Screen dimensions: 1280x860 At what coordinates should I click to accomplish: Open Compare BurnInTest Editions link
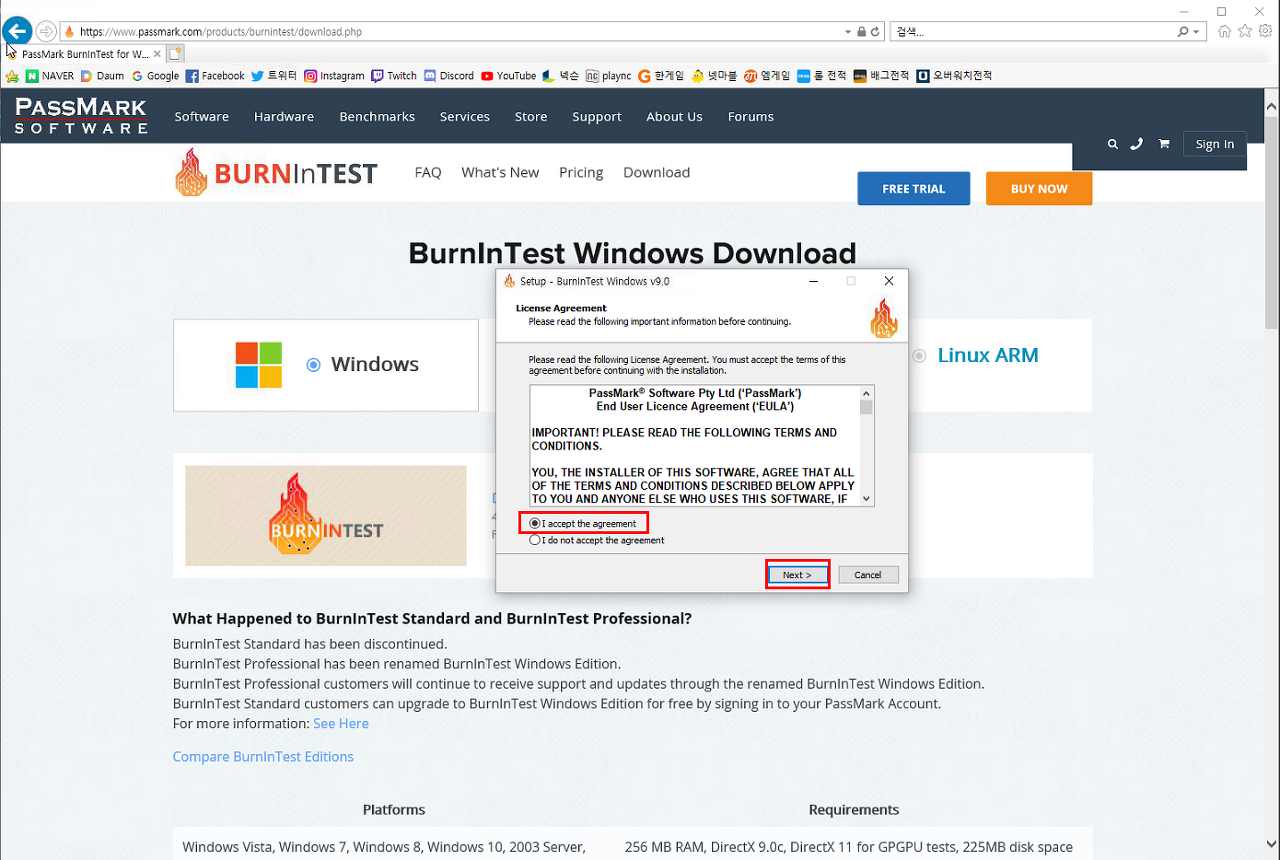click(263, 756)
